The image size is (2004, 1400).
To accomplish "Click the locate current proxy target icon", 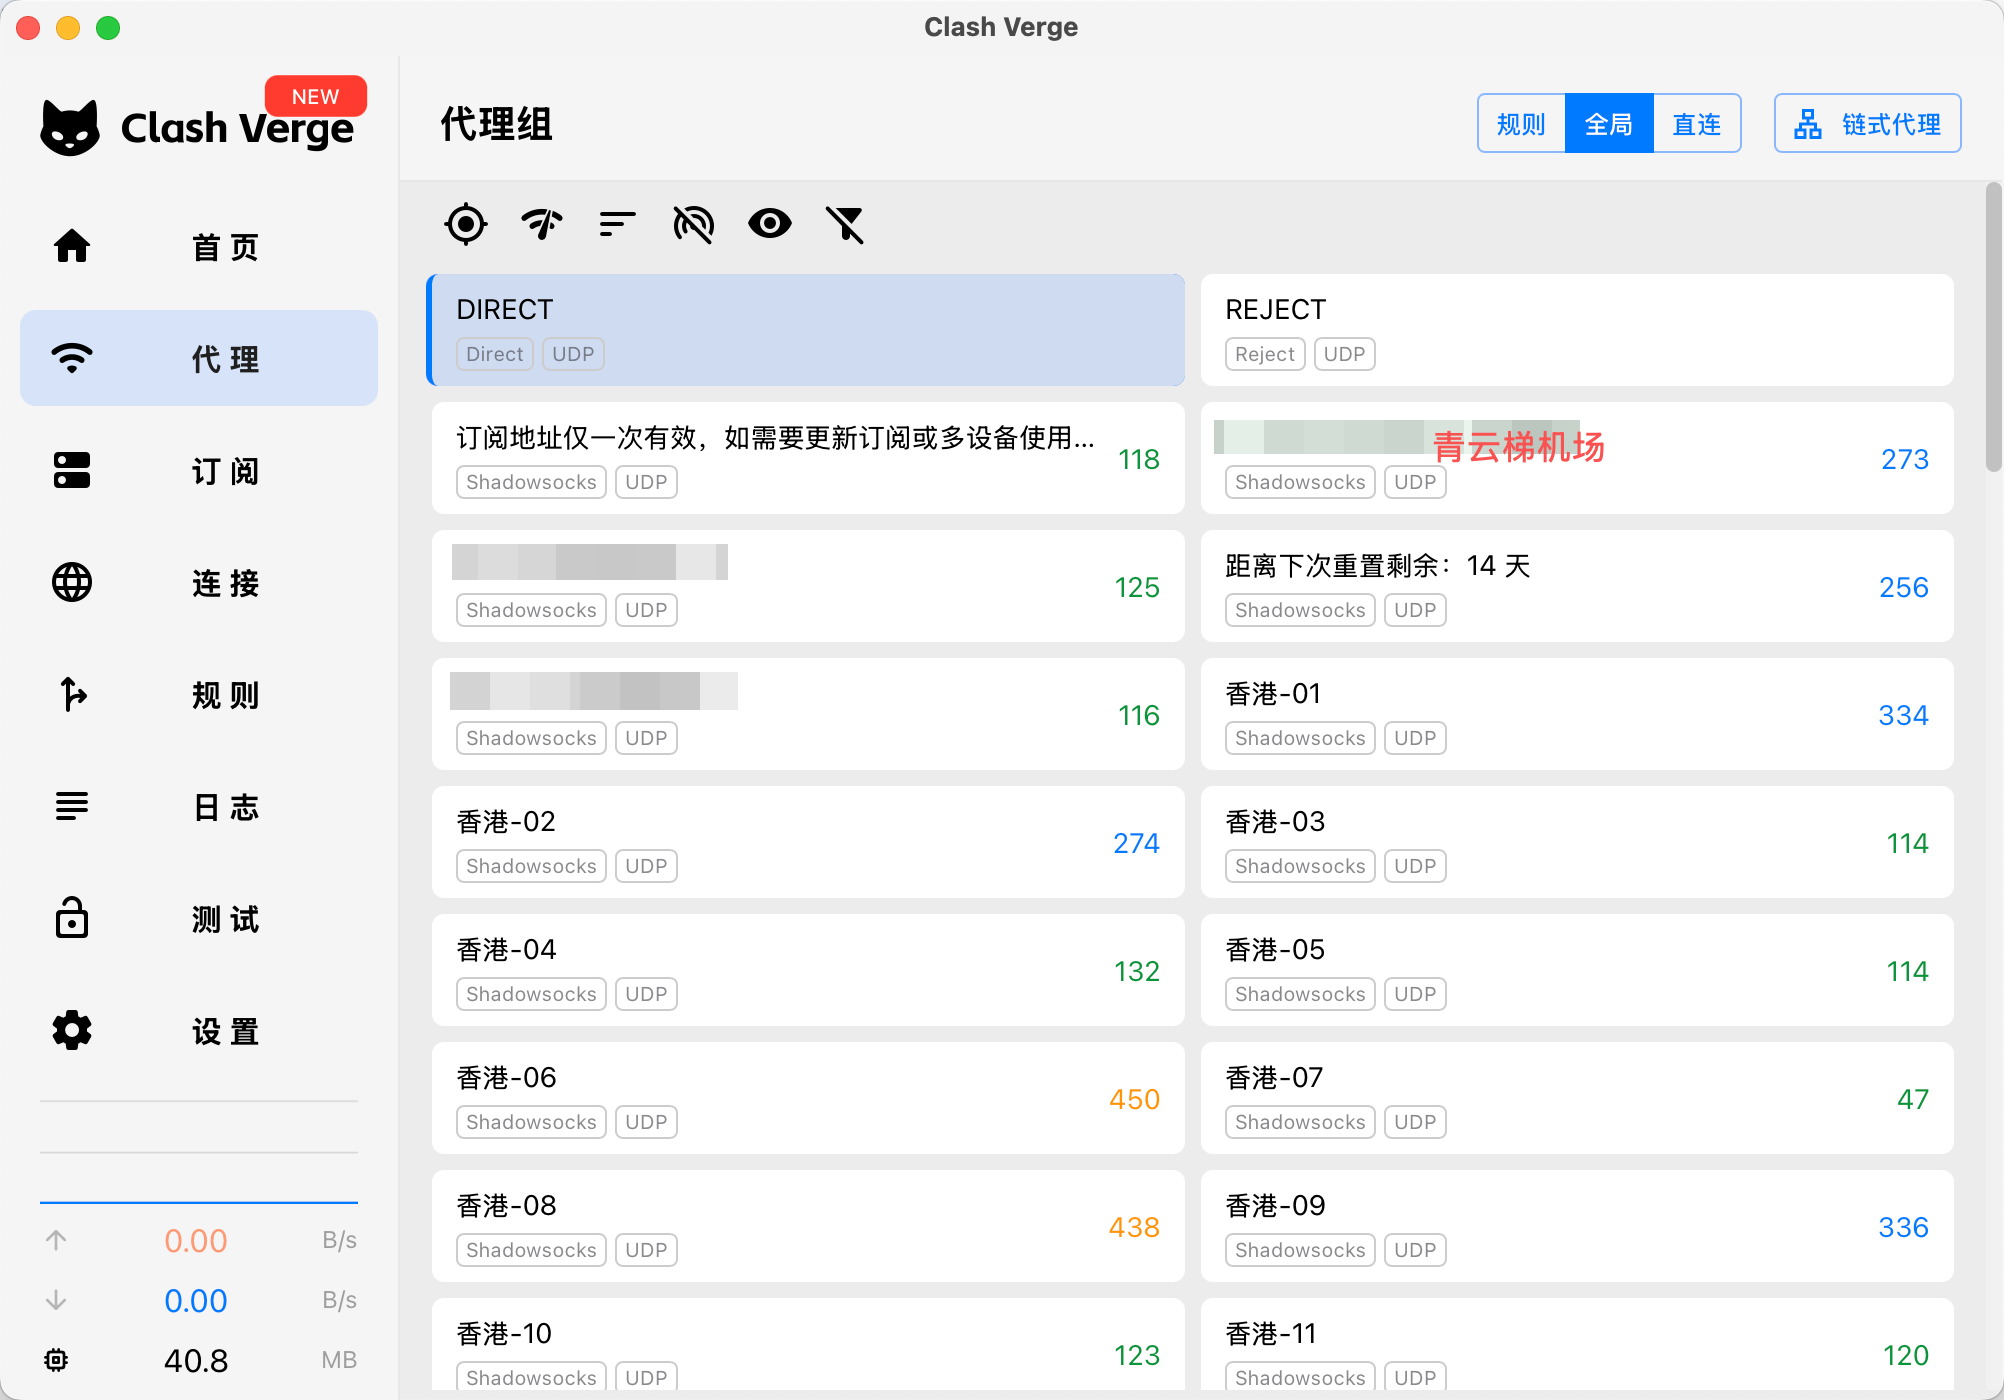I will 466,224.
